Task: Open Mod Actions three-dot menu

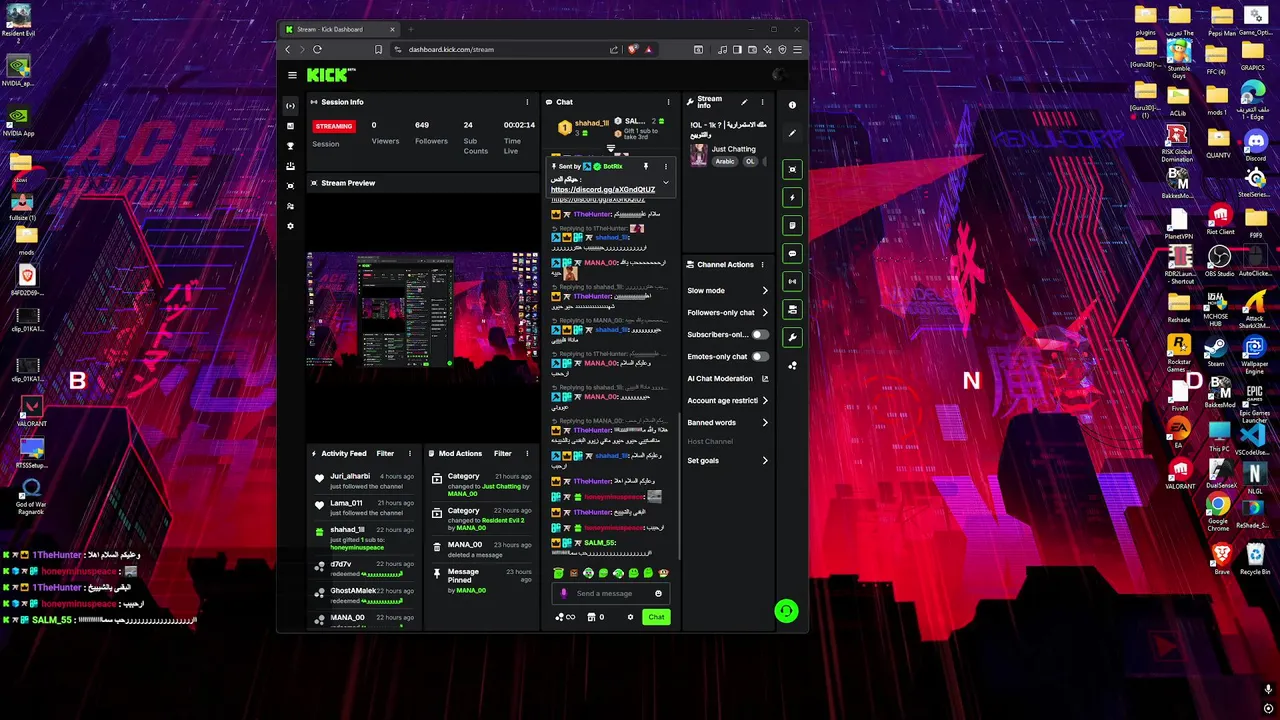Action: click(x=526, y=454)
